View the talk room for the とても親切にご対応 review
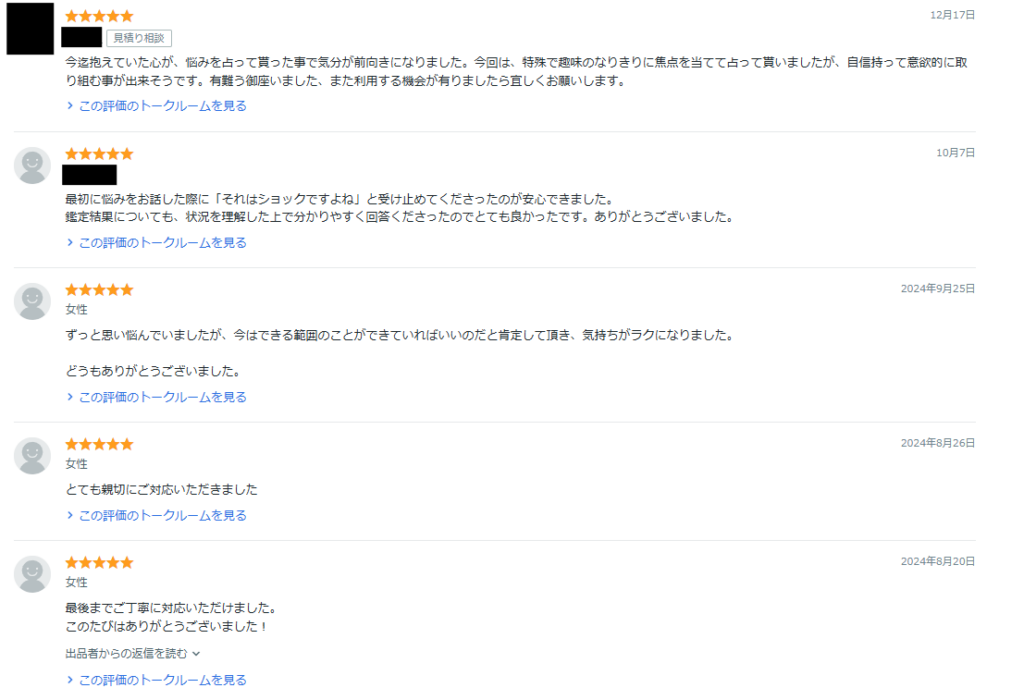Image resolution: width=1024 pixels, height=700 pixels. [162, 516]
